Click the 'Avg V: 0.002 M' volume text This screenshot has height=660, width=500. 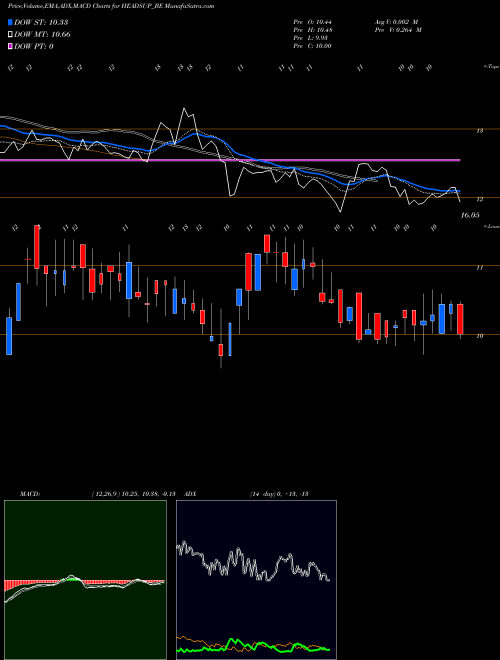pos(396,22)
